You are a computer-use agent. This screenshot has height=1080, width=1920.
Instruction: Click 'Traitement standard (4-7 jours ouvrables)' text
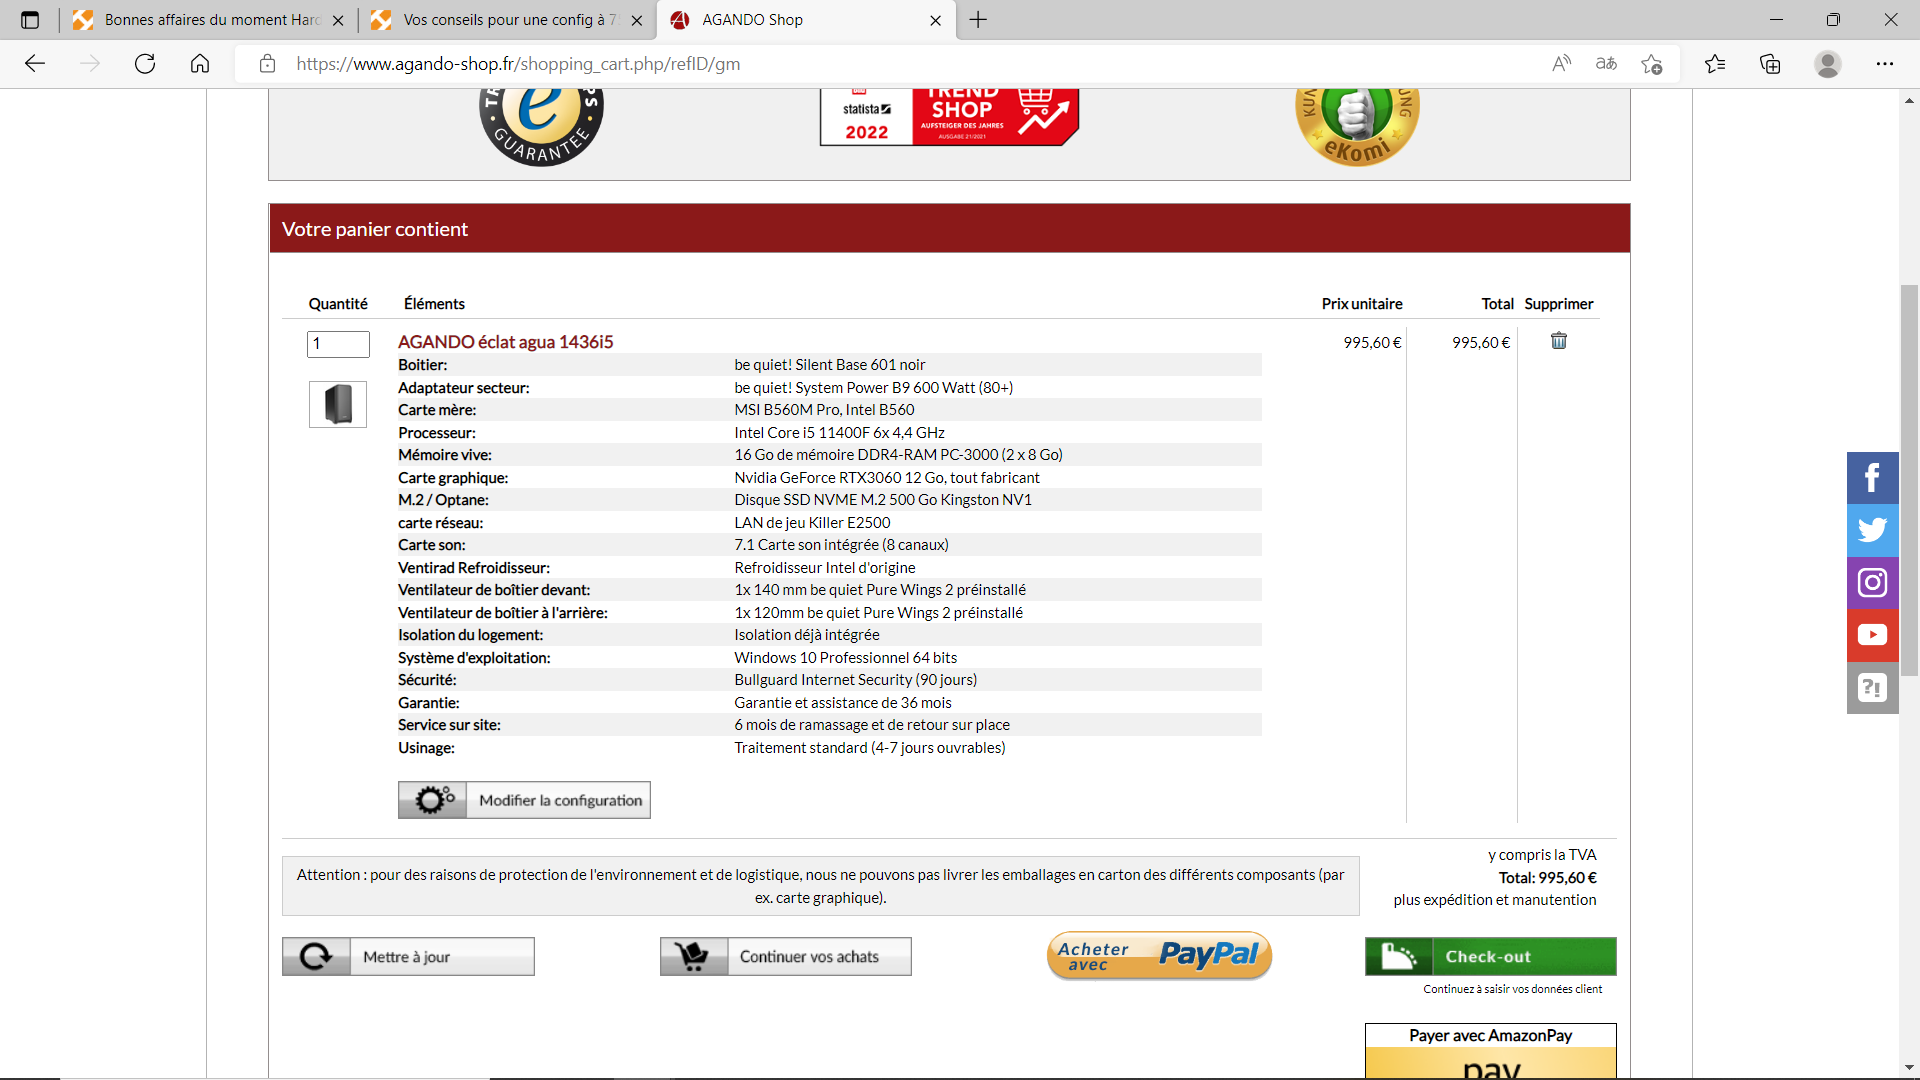click(869, 748)
